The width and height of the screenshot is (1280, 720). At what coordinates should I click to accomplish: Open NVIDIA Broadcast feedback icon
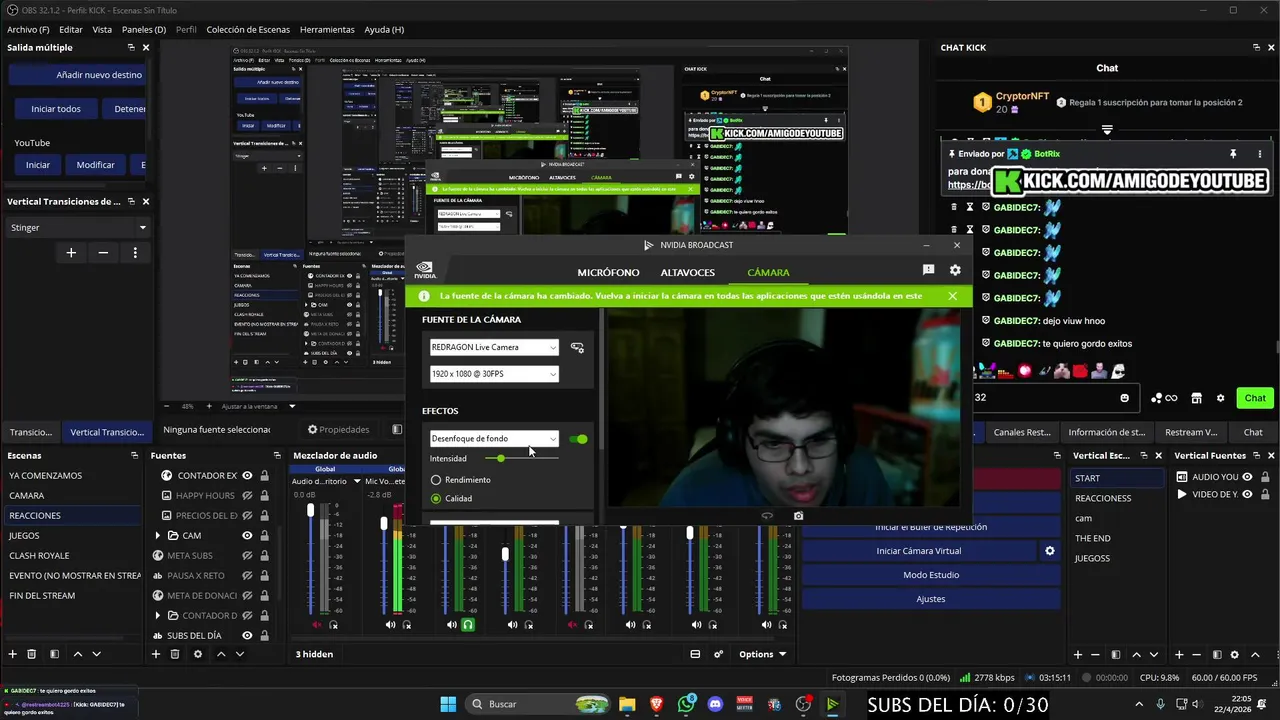click(928, 270)
